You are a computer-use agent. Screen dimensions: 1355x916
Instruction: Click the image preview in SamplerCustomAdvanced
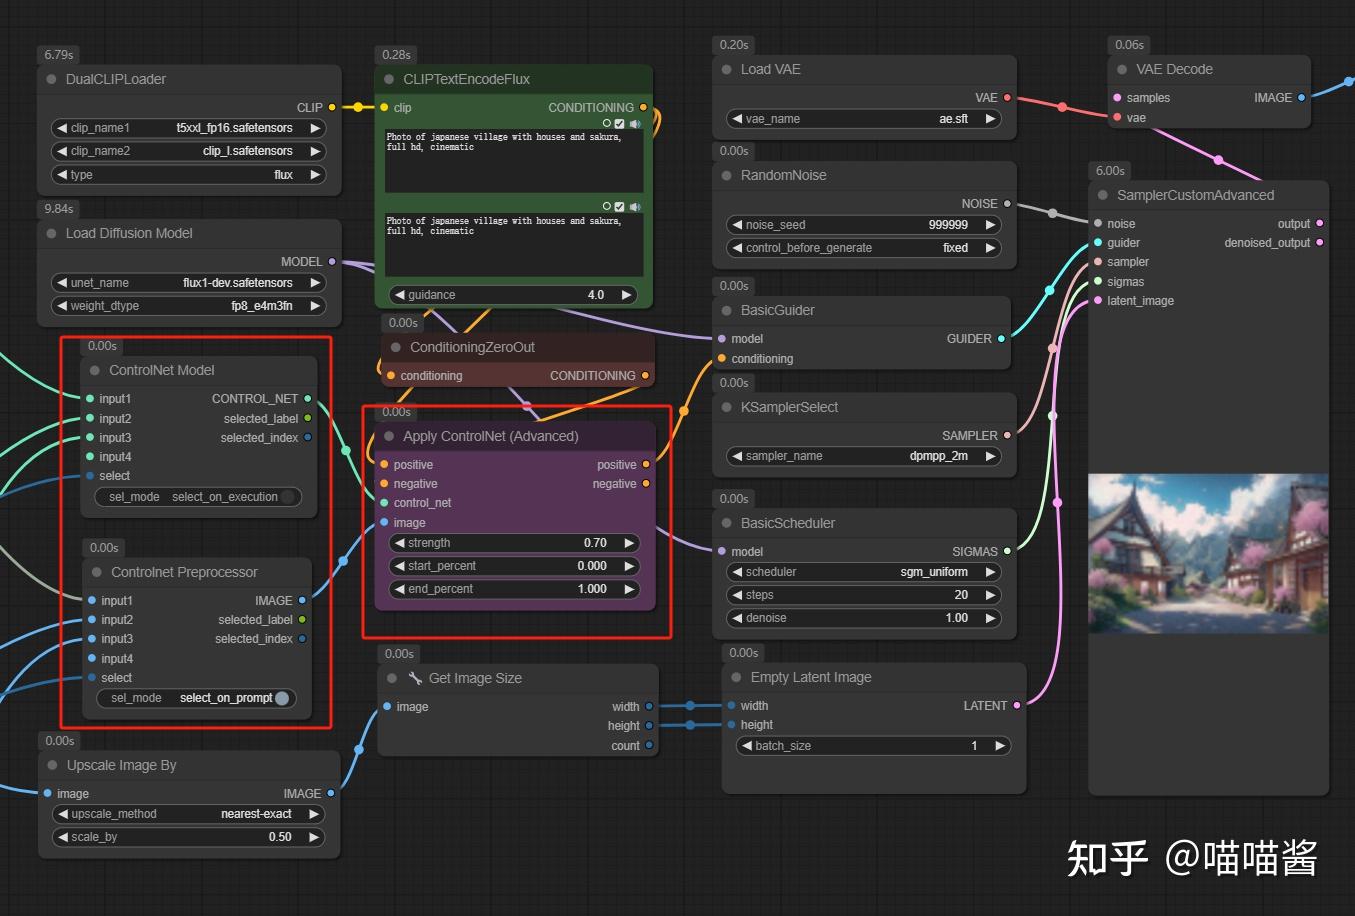click(x=1207, y=553)
